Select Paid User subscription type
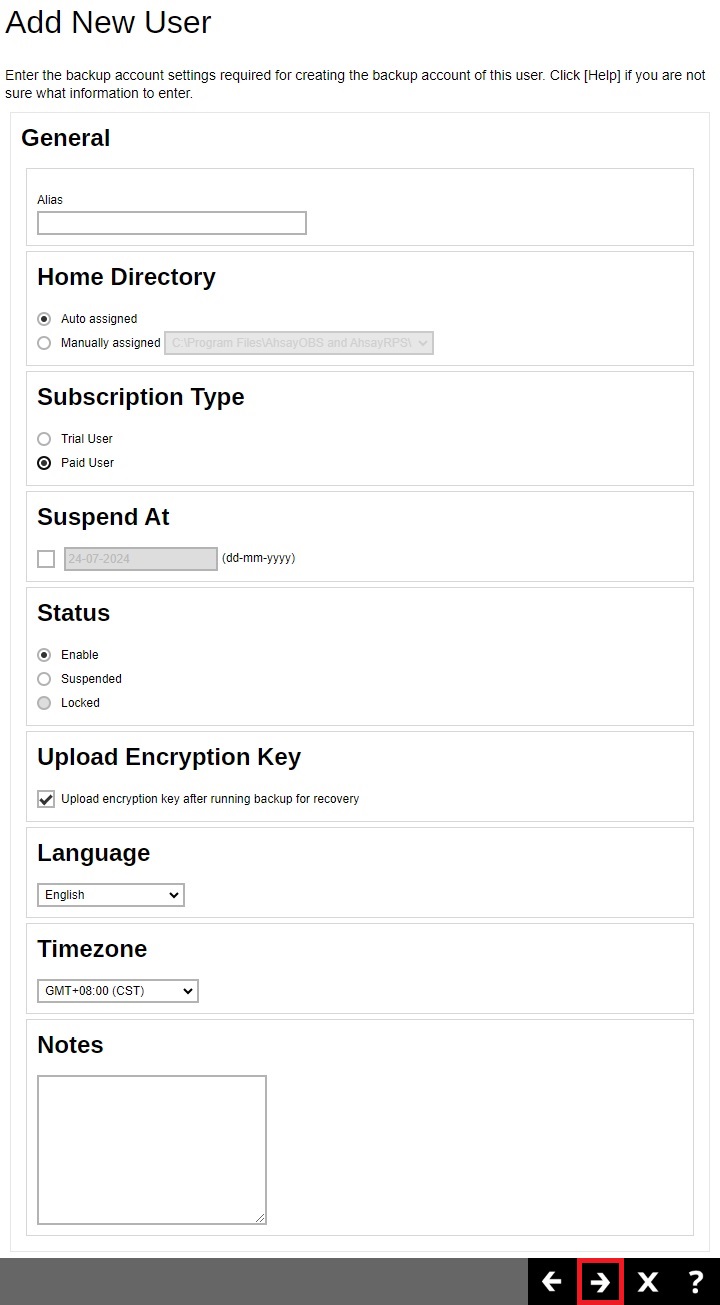 point(44,462)
